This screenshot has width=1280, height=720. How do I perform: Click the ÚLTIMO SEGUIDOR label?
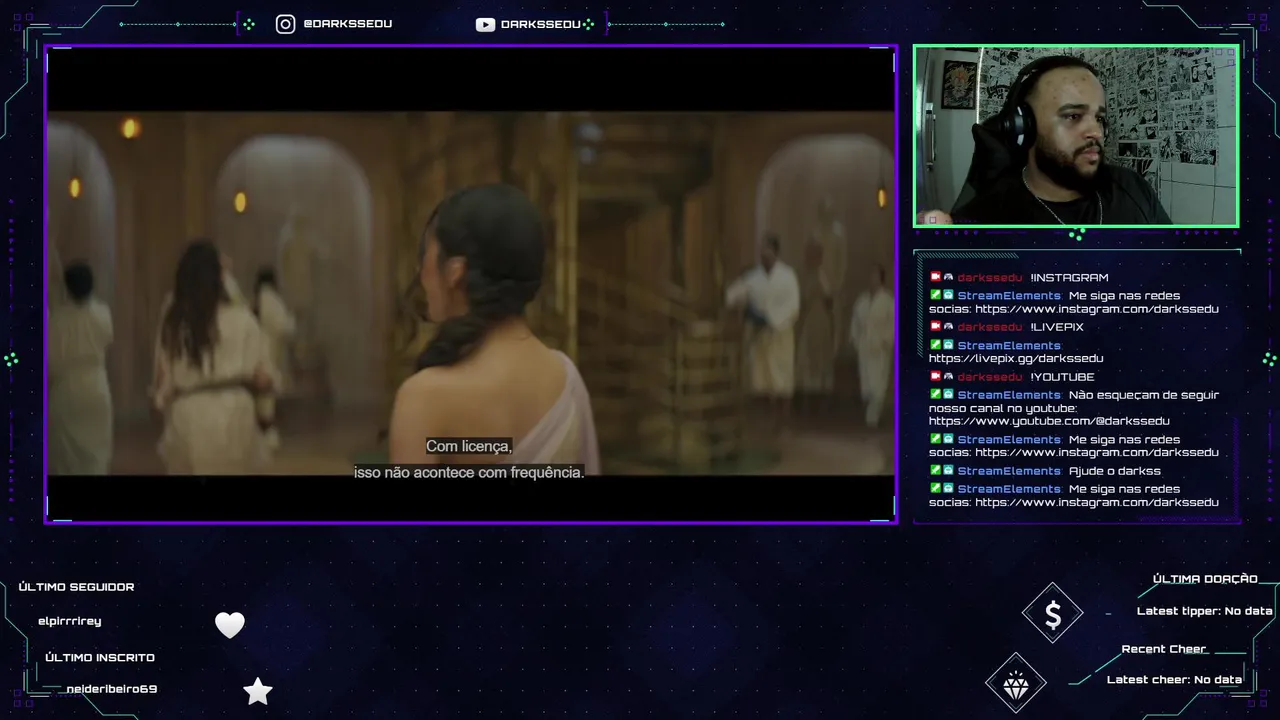click(x=76, y=587)
